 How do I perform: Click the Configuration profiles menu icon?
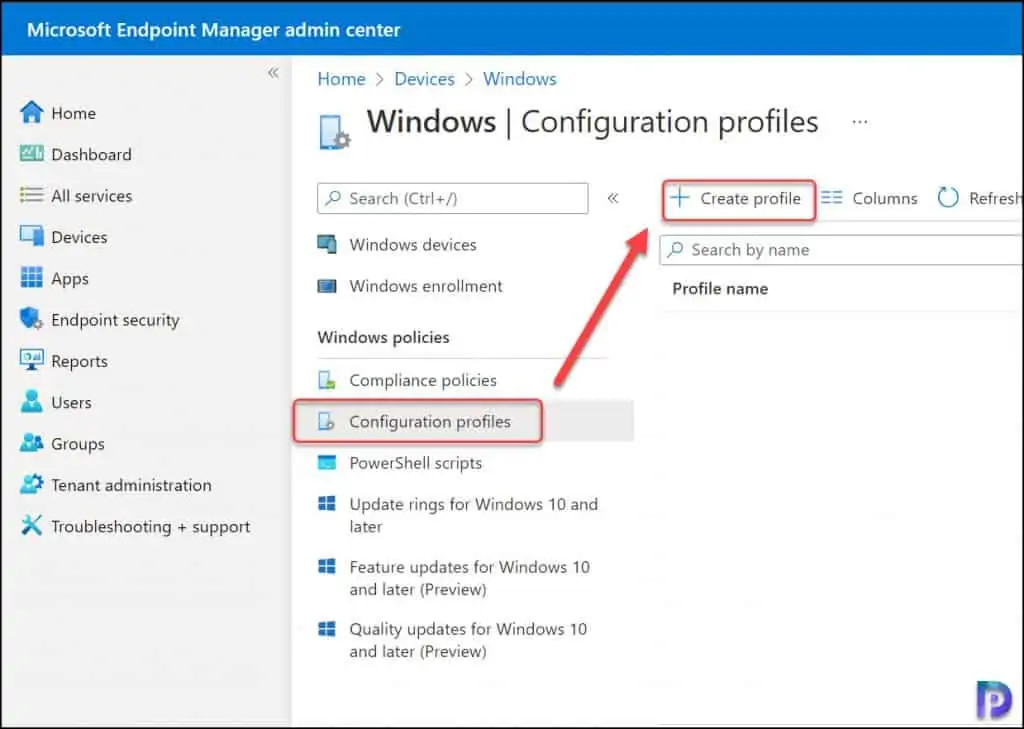pos(326,421)
